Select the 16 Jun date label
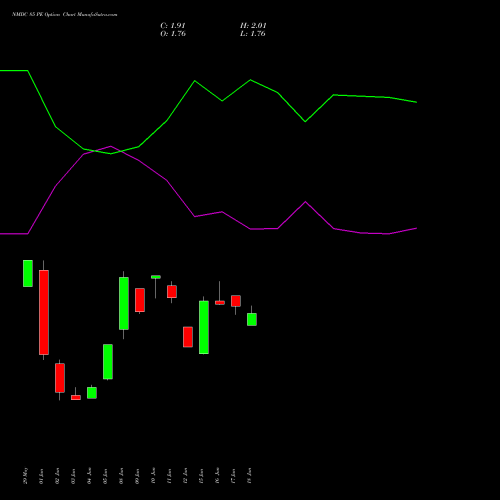The height and width of the screenshot is (500, 500). click(x=218, y=476)
